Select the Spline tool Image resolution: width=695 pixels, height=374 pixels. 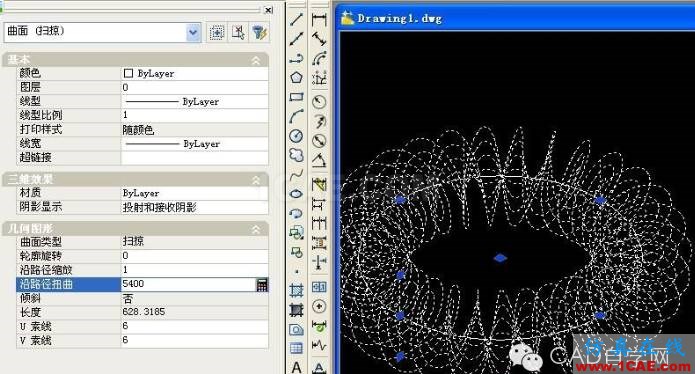(x=296, y=175)
